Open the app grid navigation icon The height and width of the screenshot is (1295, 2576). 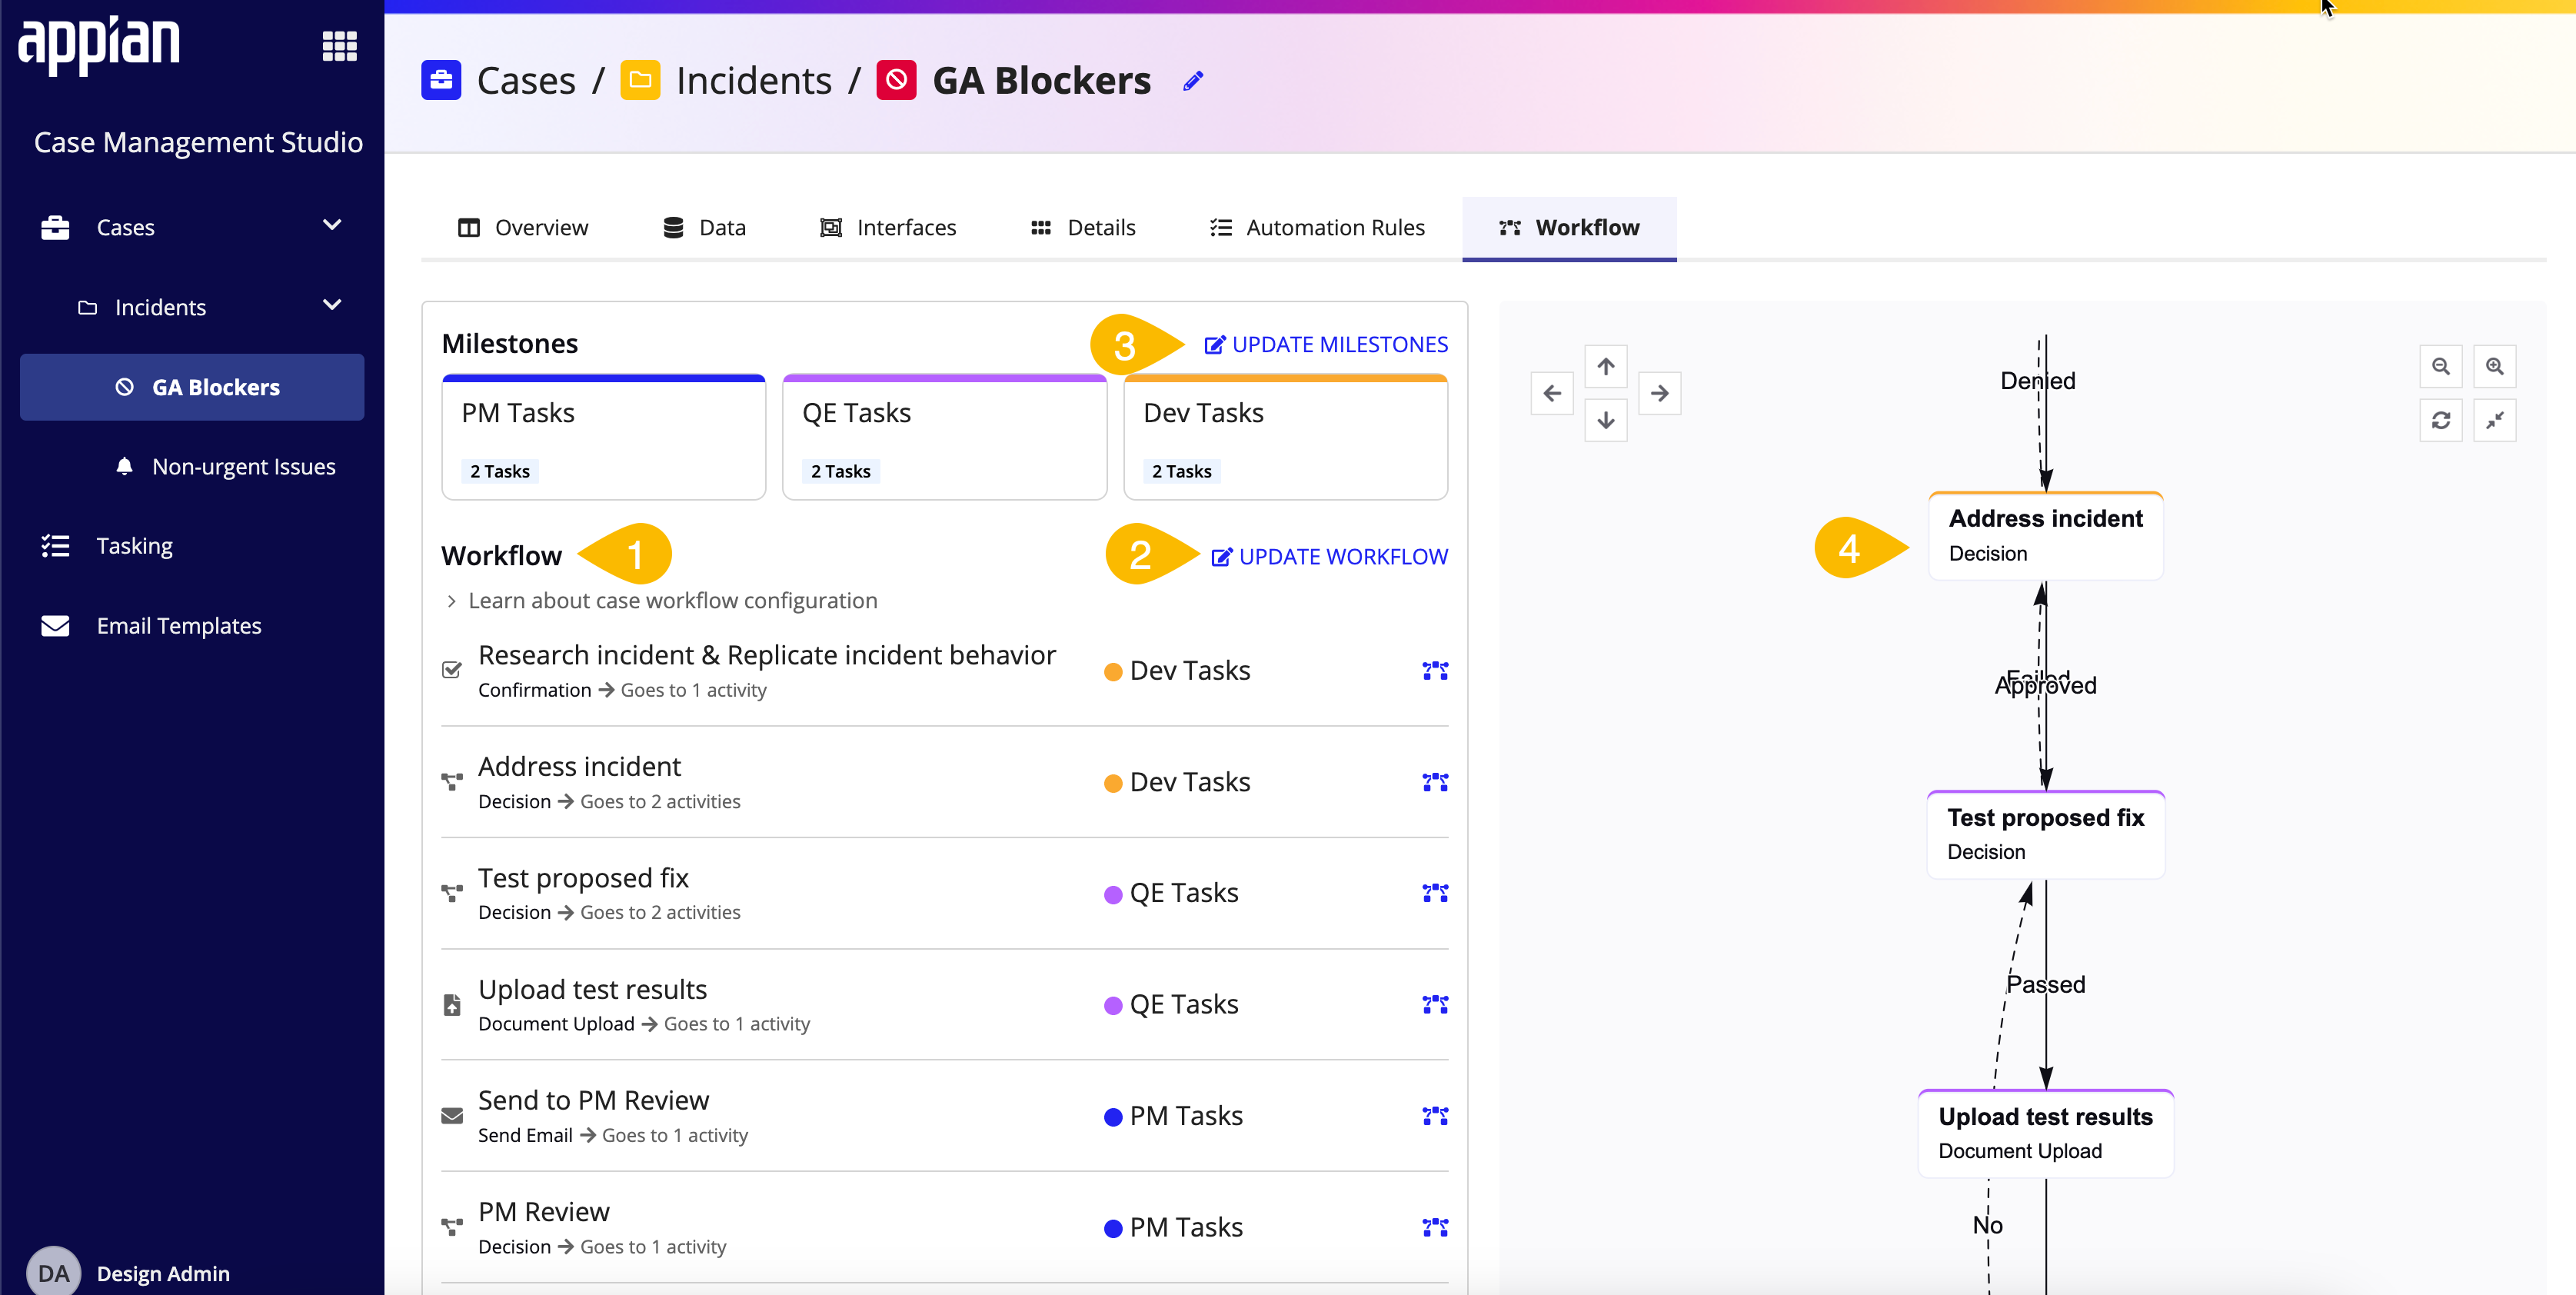tap(339, 45)
